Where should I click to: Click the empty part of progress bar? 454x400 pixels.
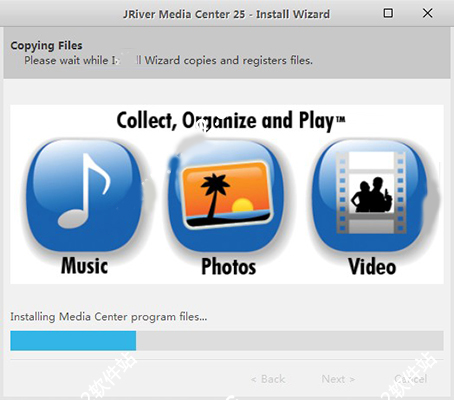pos(290,340)
